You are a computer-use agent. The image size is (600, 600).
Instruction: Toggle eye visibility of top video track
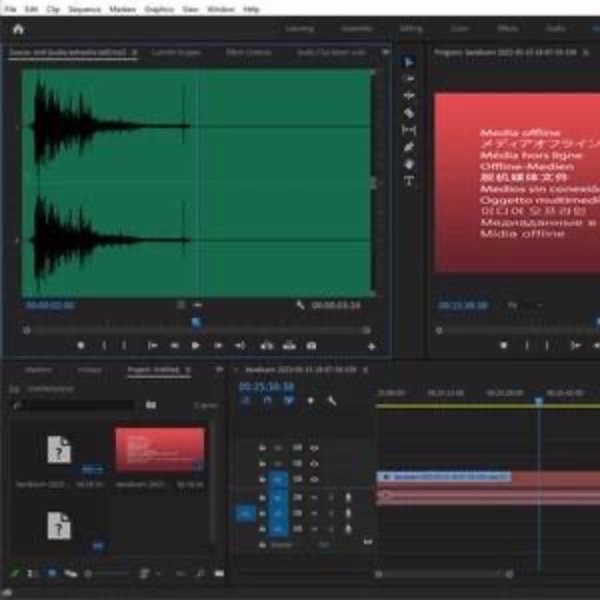(x=314, y=448)
